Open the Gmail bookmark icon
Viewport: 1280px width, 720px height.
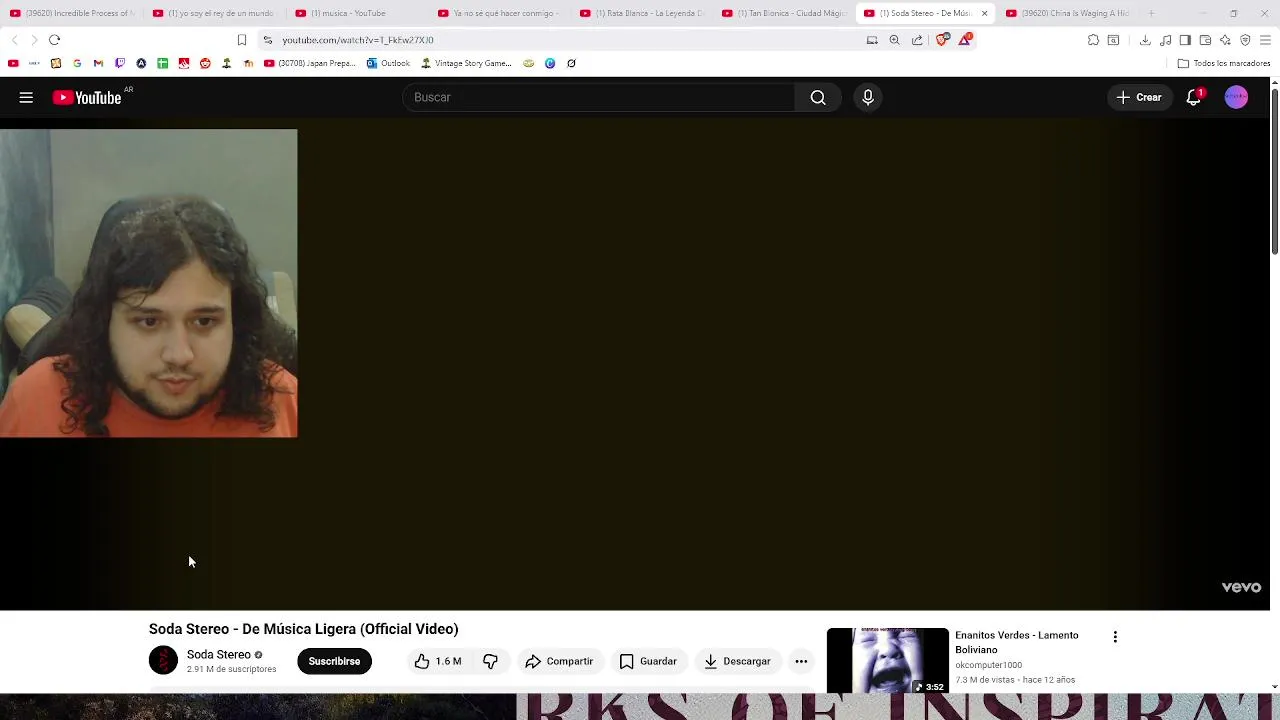coord(98,63)
